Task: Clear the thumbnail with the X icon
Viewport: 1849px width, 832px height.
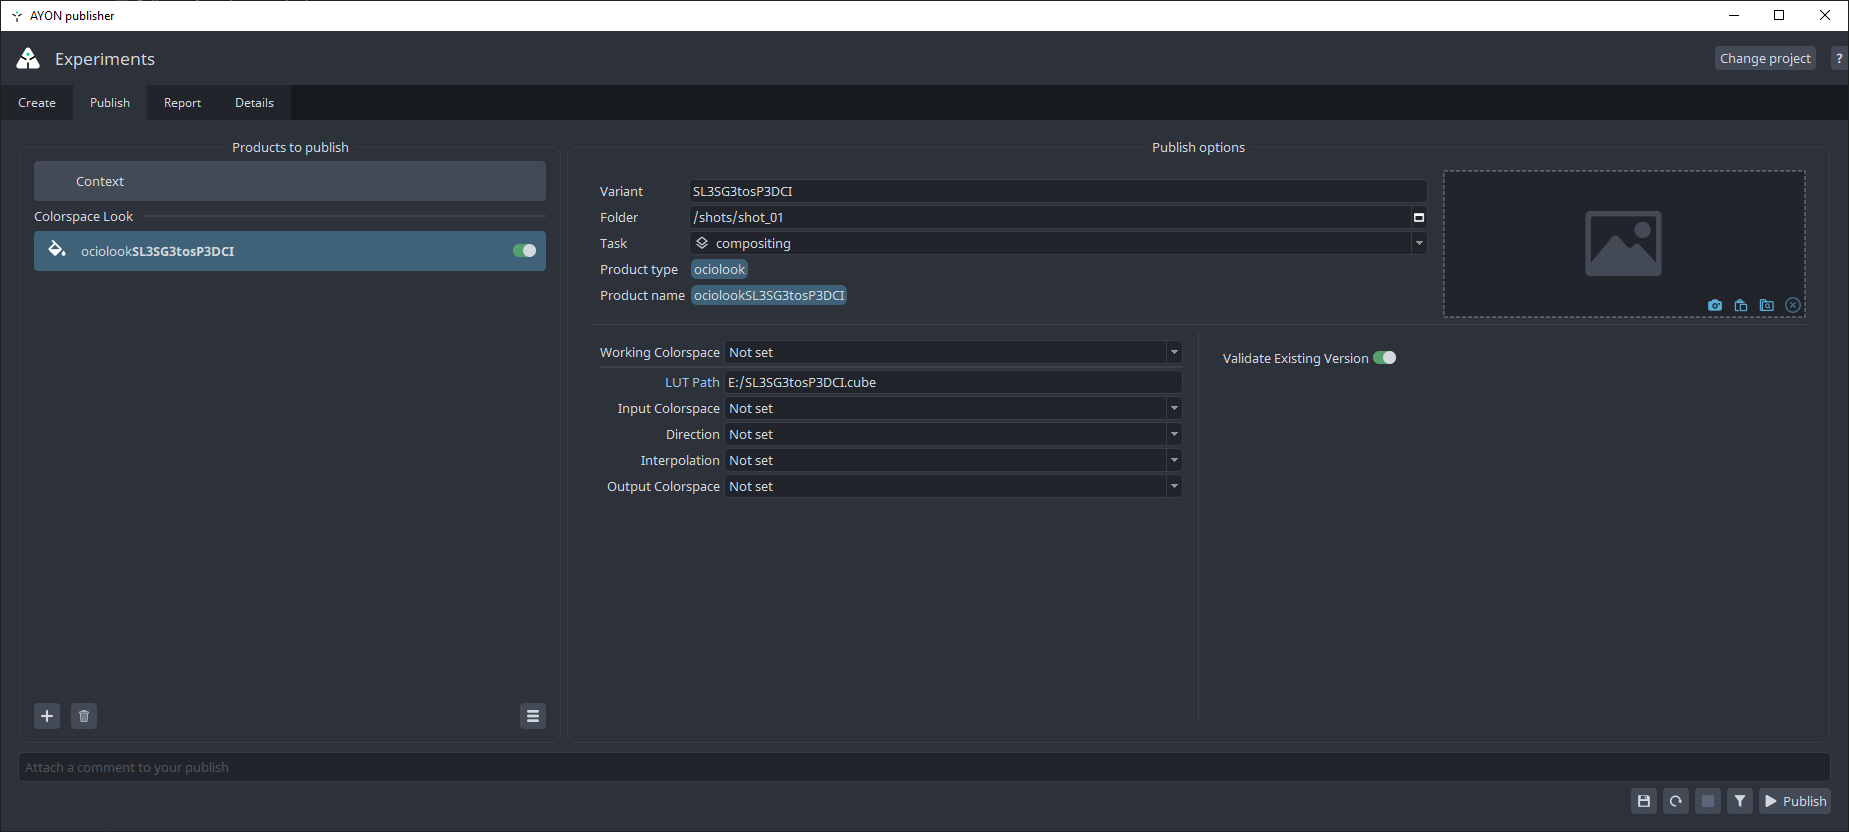Action: [x=1793, y=305]
